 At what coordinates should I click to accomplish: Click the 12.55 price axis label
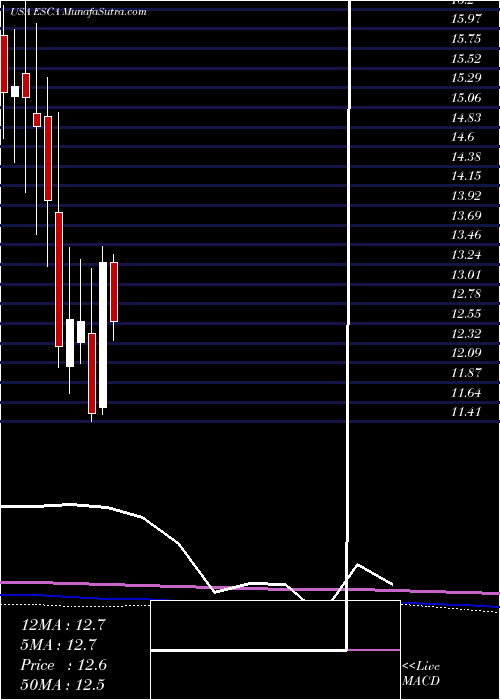pos(466,313)
